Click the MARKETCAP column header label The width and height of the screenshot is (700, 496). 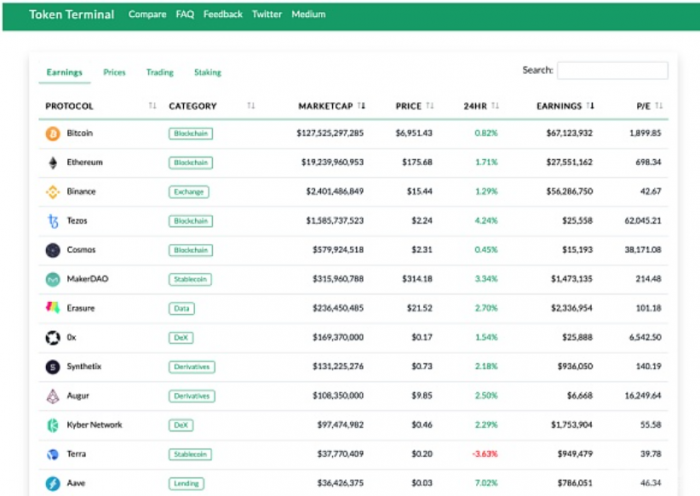[x=325, y=106]
